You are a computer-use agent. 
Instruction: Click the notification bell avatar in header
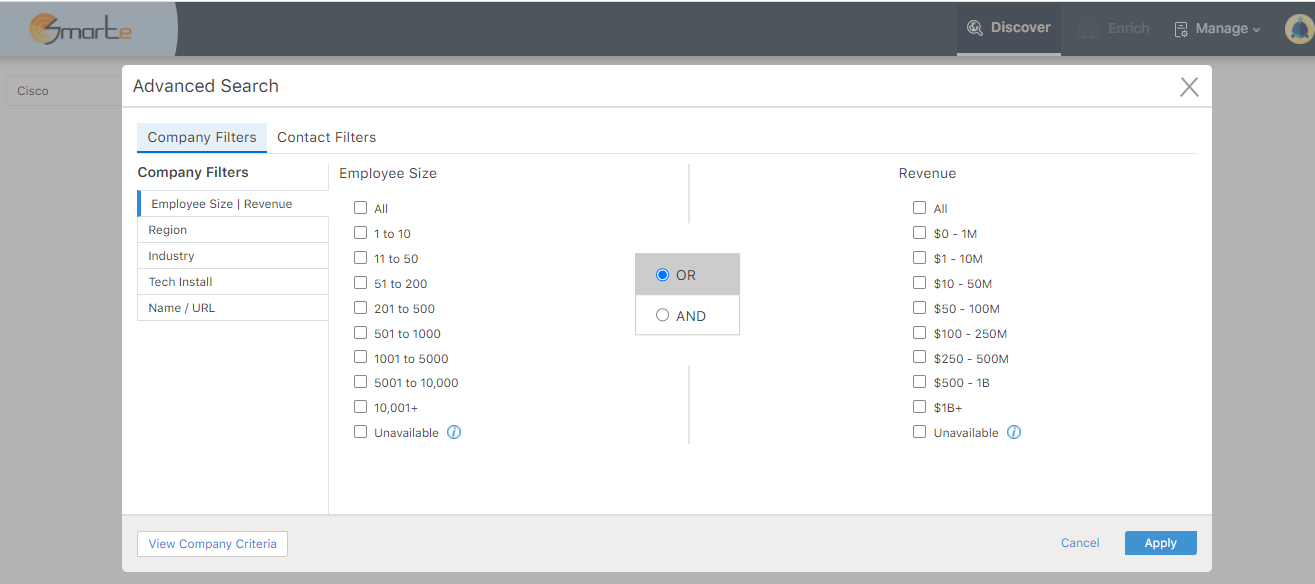[1297, 28]
